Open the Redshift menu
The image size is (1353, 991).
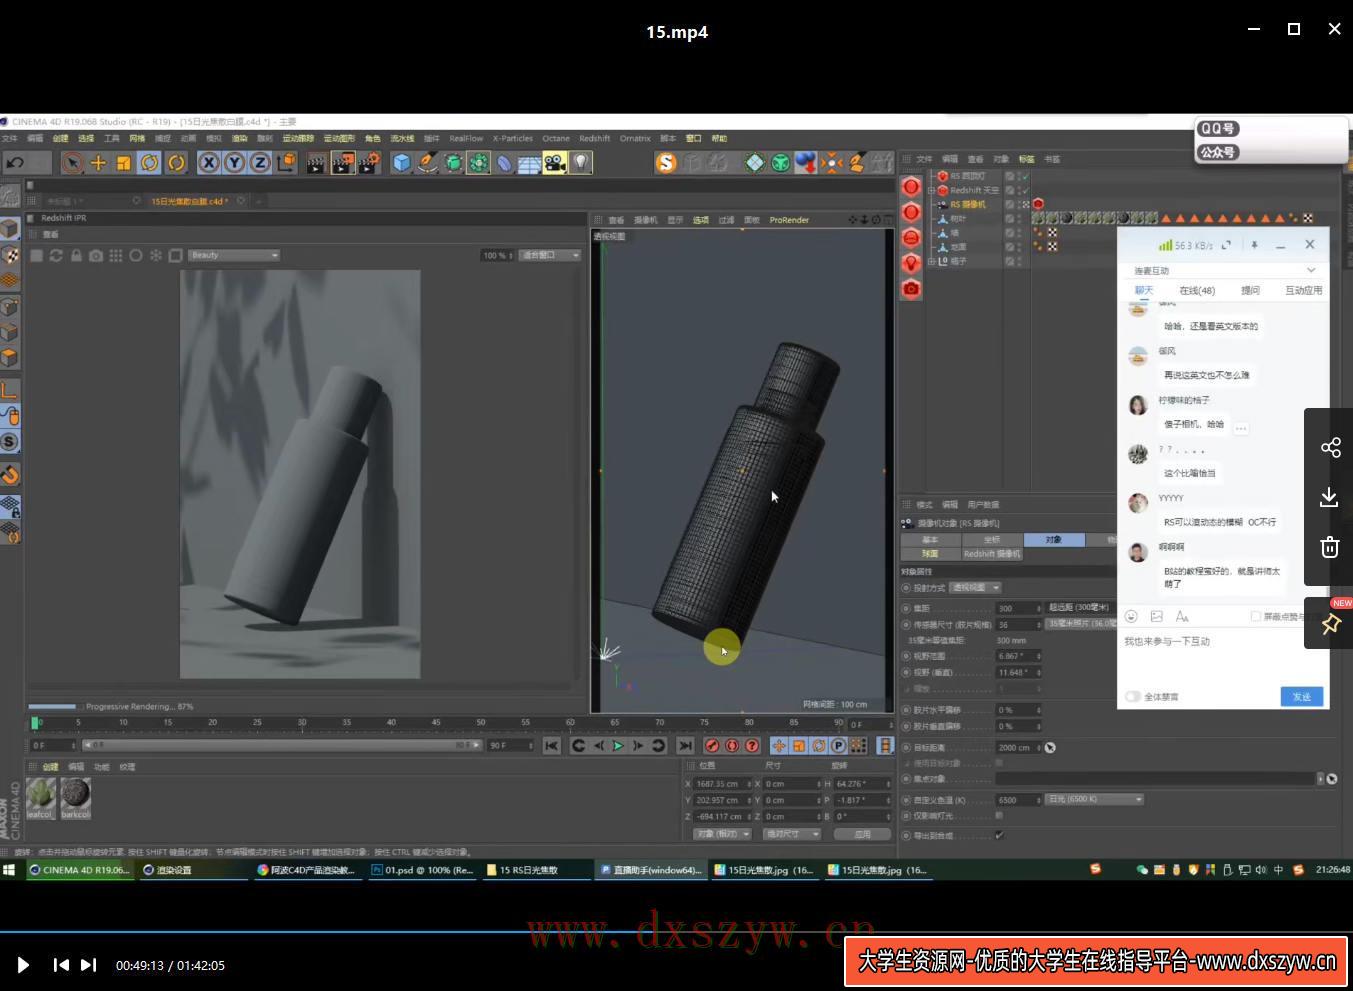[594, 139]
